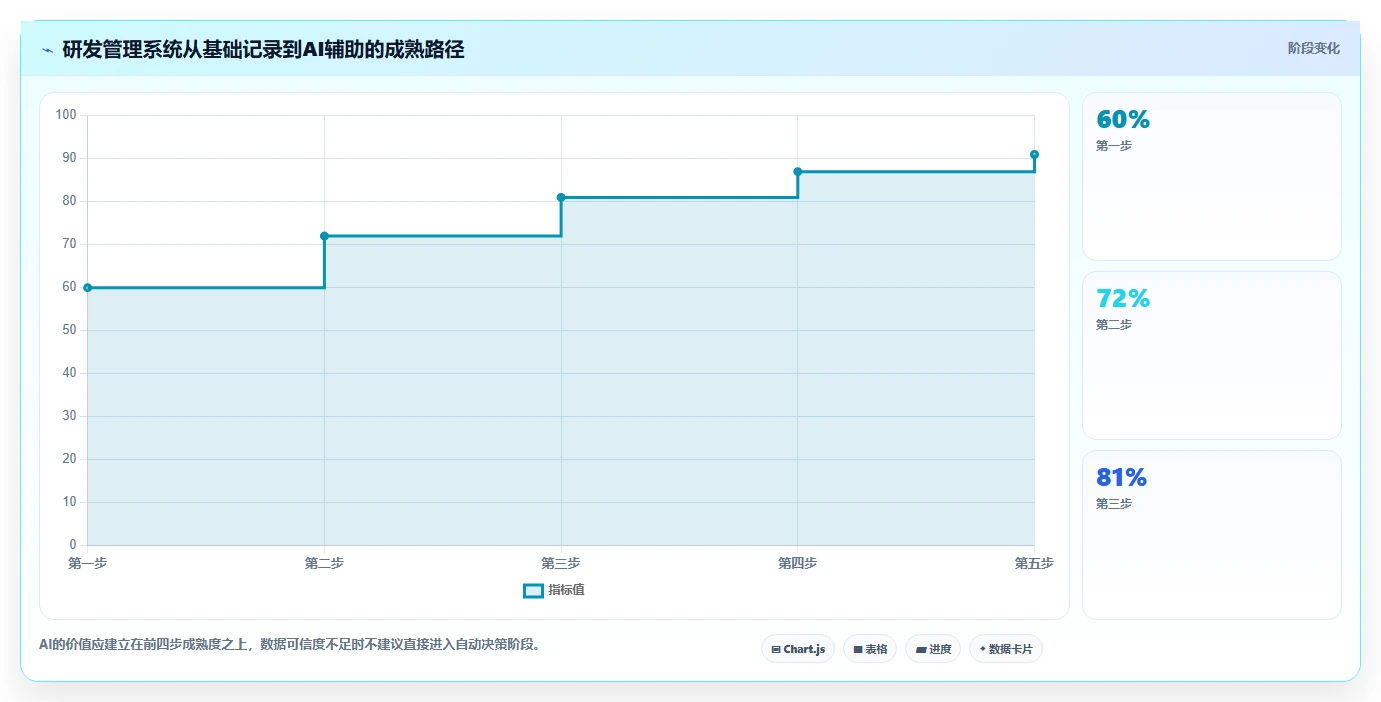The height and width of the screenshot is (702, 1381).
Task: Click the icon inside the 数据卡片 chip
Action: [x=983, y=649]
